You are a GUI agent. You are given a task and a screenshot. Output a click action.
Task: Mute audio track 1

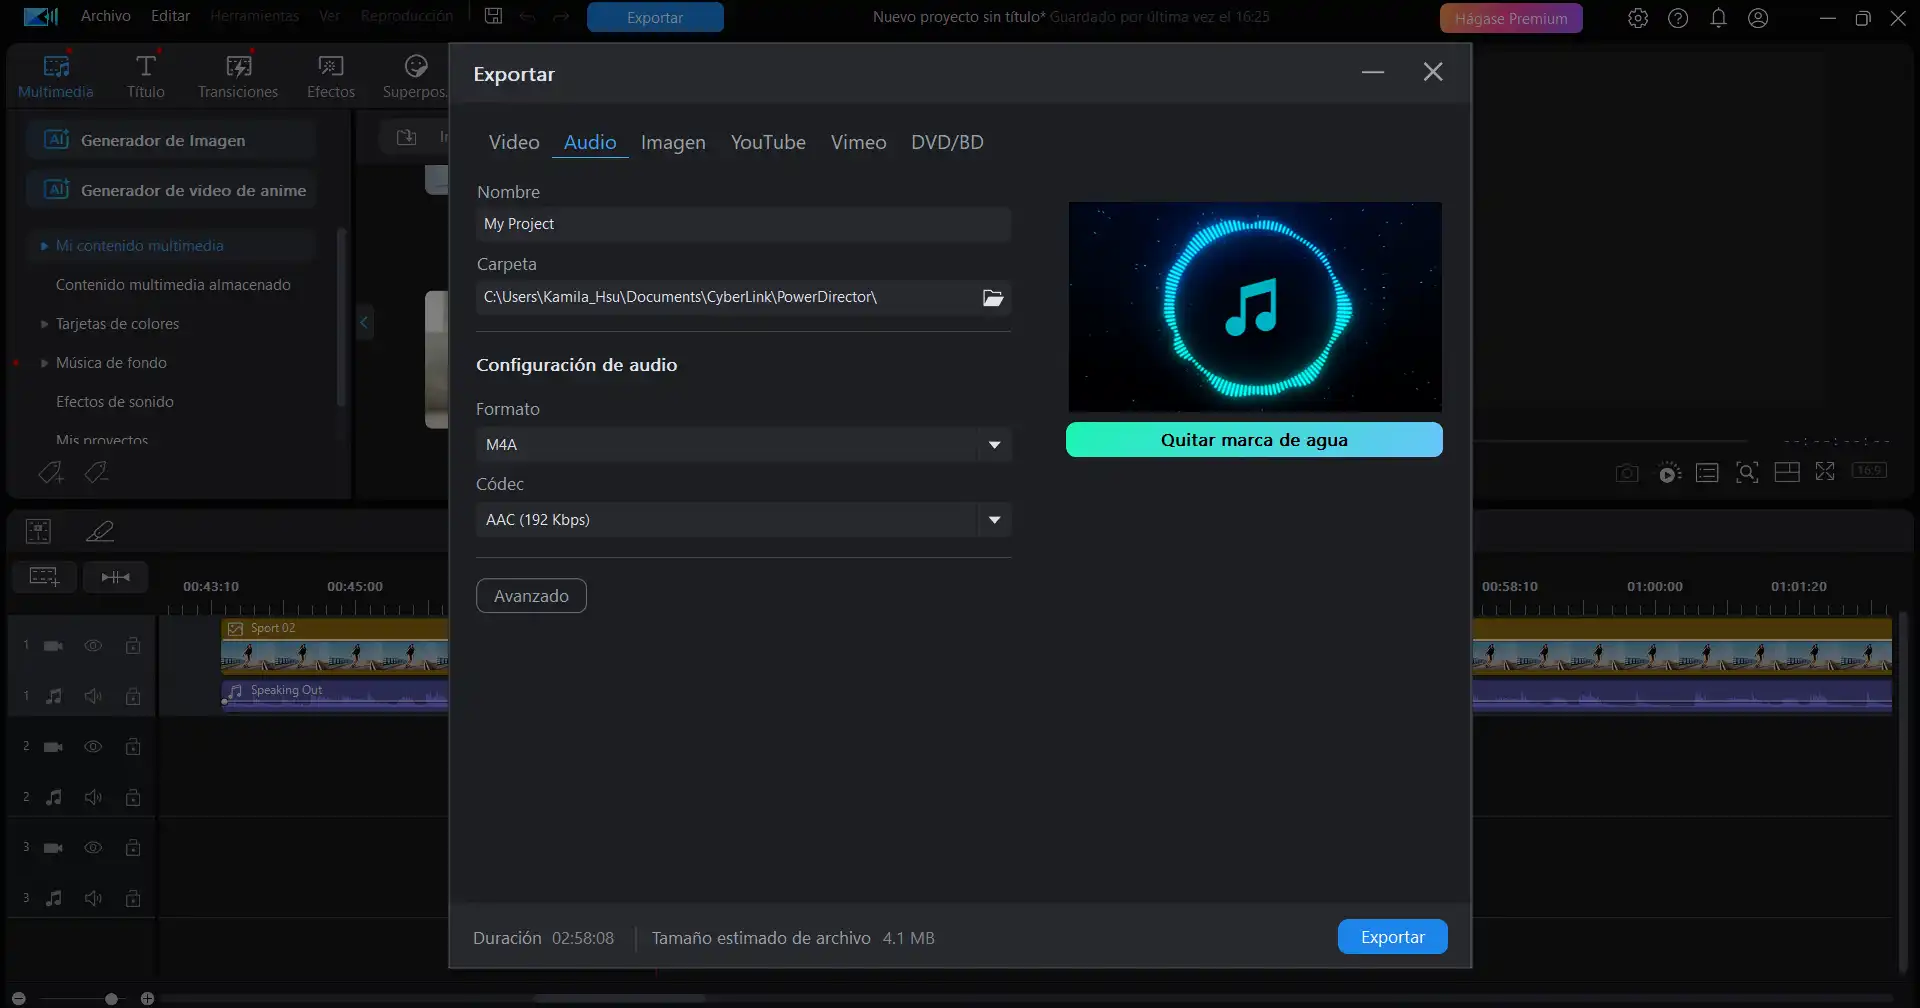93,696
